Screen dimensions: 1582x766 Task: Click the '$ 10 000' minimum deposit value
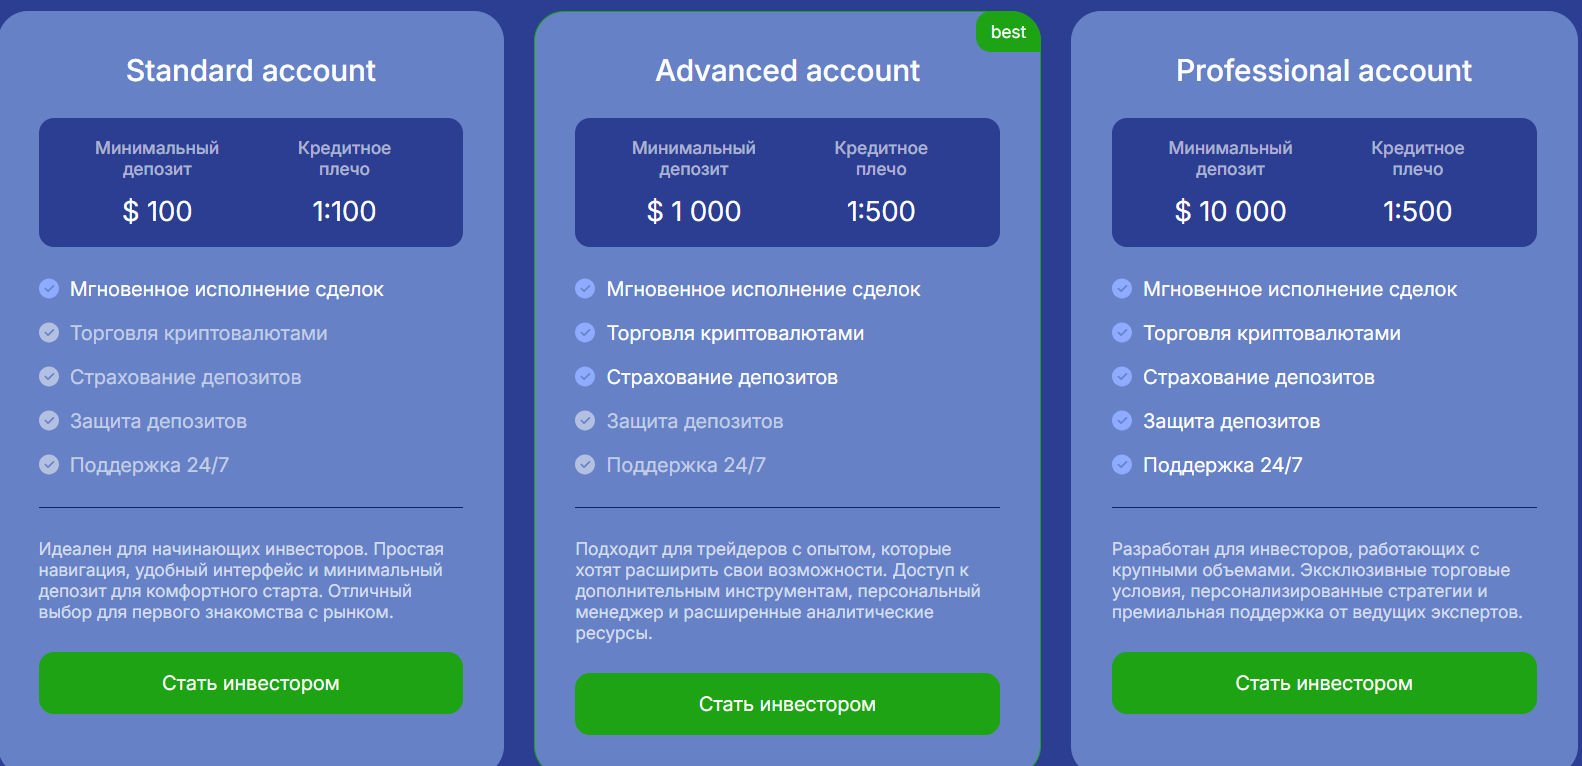pos(1230,211)
